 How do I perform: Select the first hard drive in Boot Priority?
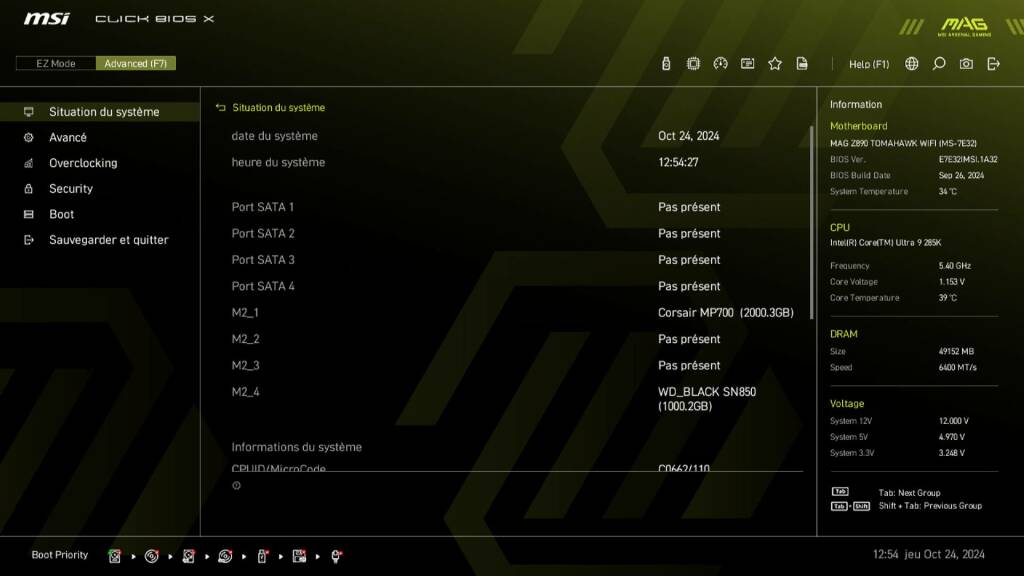click(115, 556)
